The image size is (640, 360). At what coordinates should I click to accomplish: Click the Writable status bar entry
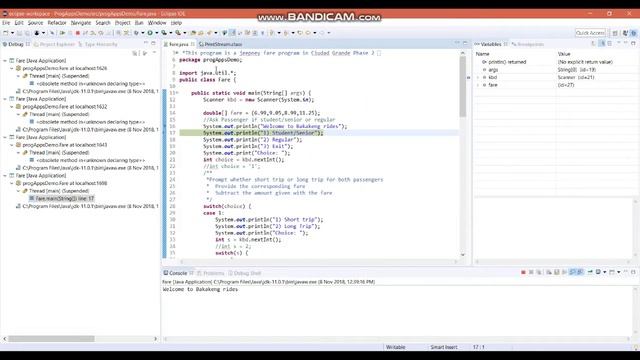(x=396, y=347)
